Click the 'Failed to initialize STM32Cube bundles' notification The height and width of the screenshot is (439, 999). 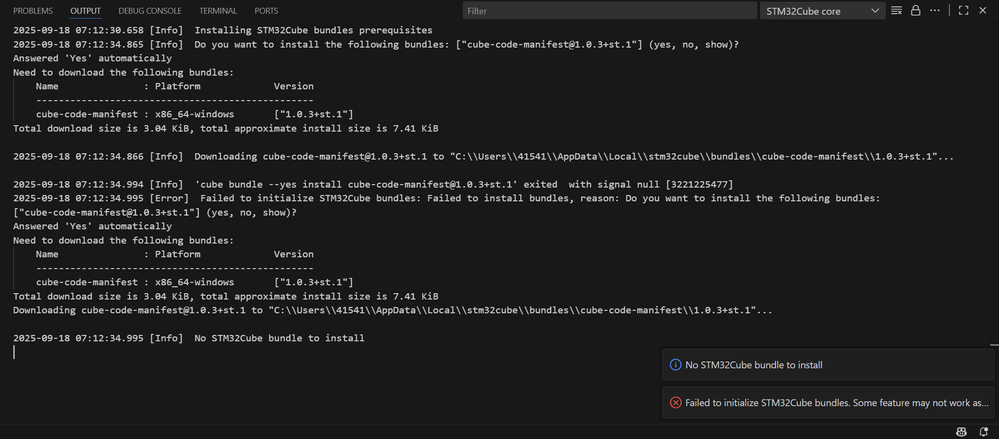828,403
